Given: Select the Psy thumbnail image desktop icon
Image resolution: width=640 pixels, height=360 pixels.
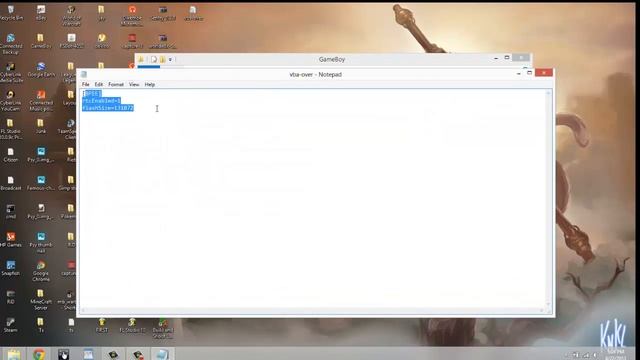Looking at the screenshot, I should click(41, 243).
